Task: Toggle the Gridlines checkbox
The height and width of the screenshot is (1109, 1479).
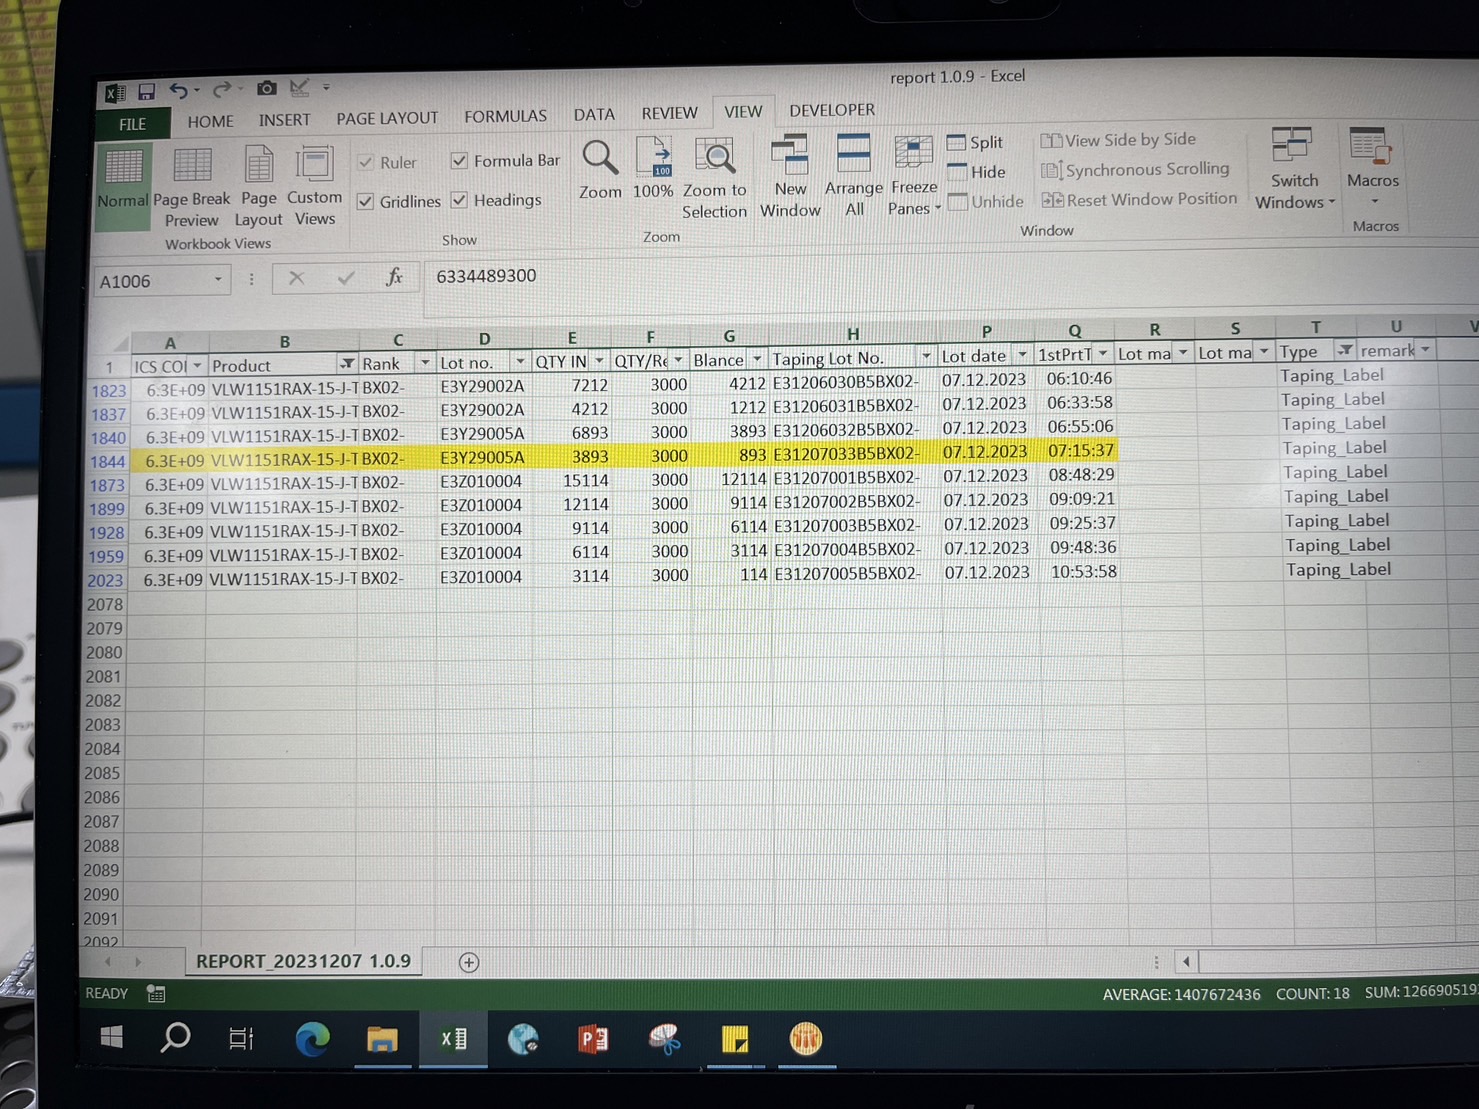Action: pos(366,202)
